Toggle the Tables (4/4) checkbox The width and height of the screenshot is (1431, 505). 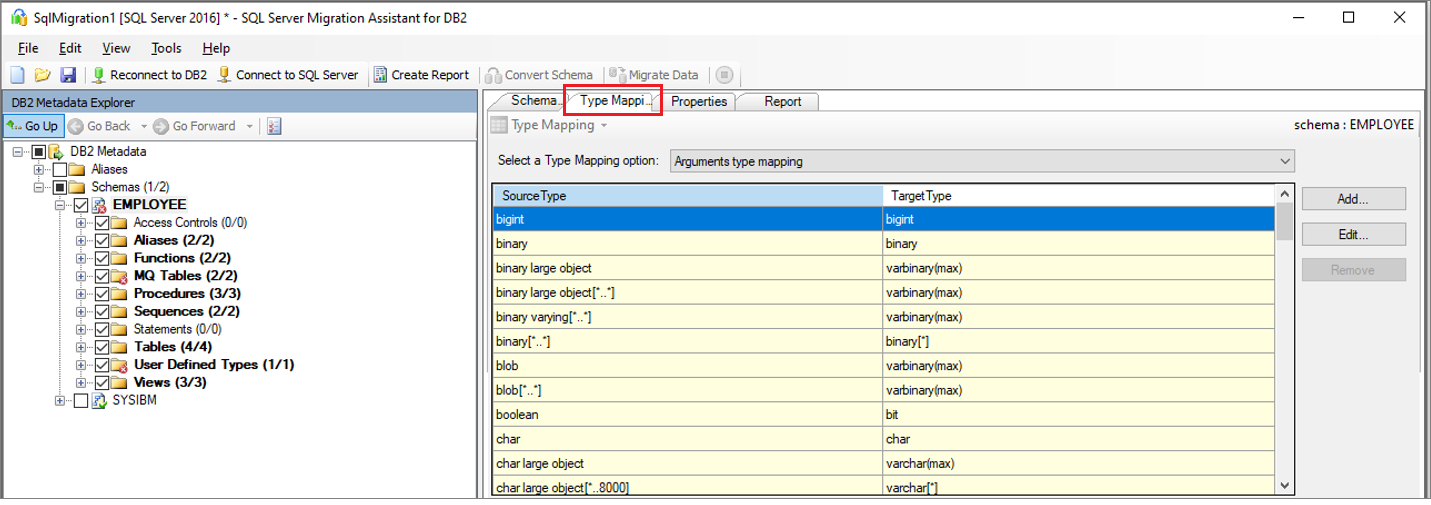(102, 347)
